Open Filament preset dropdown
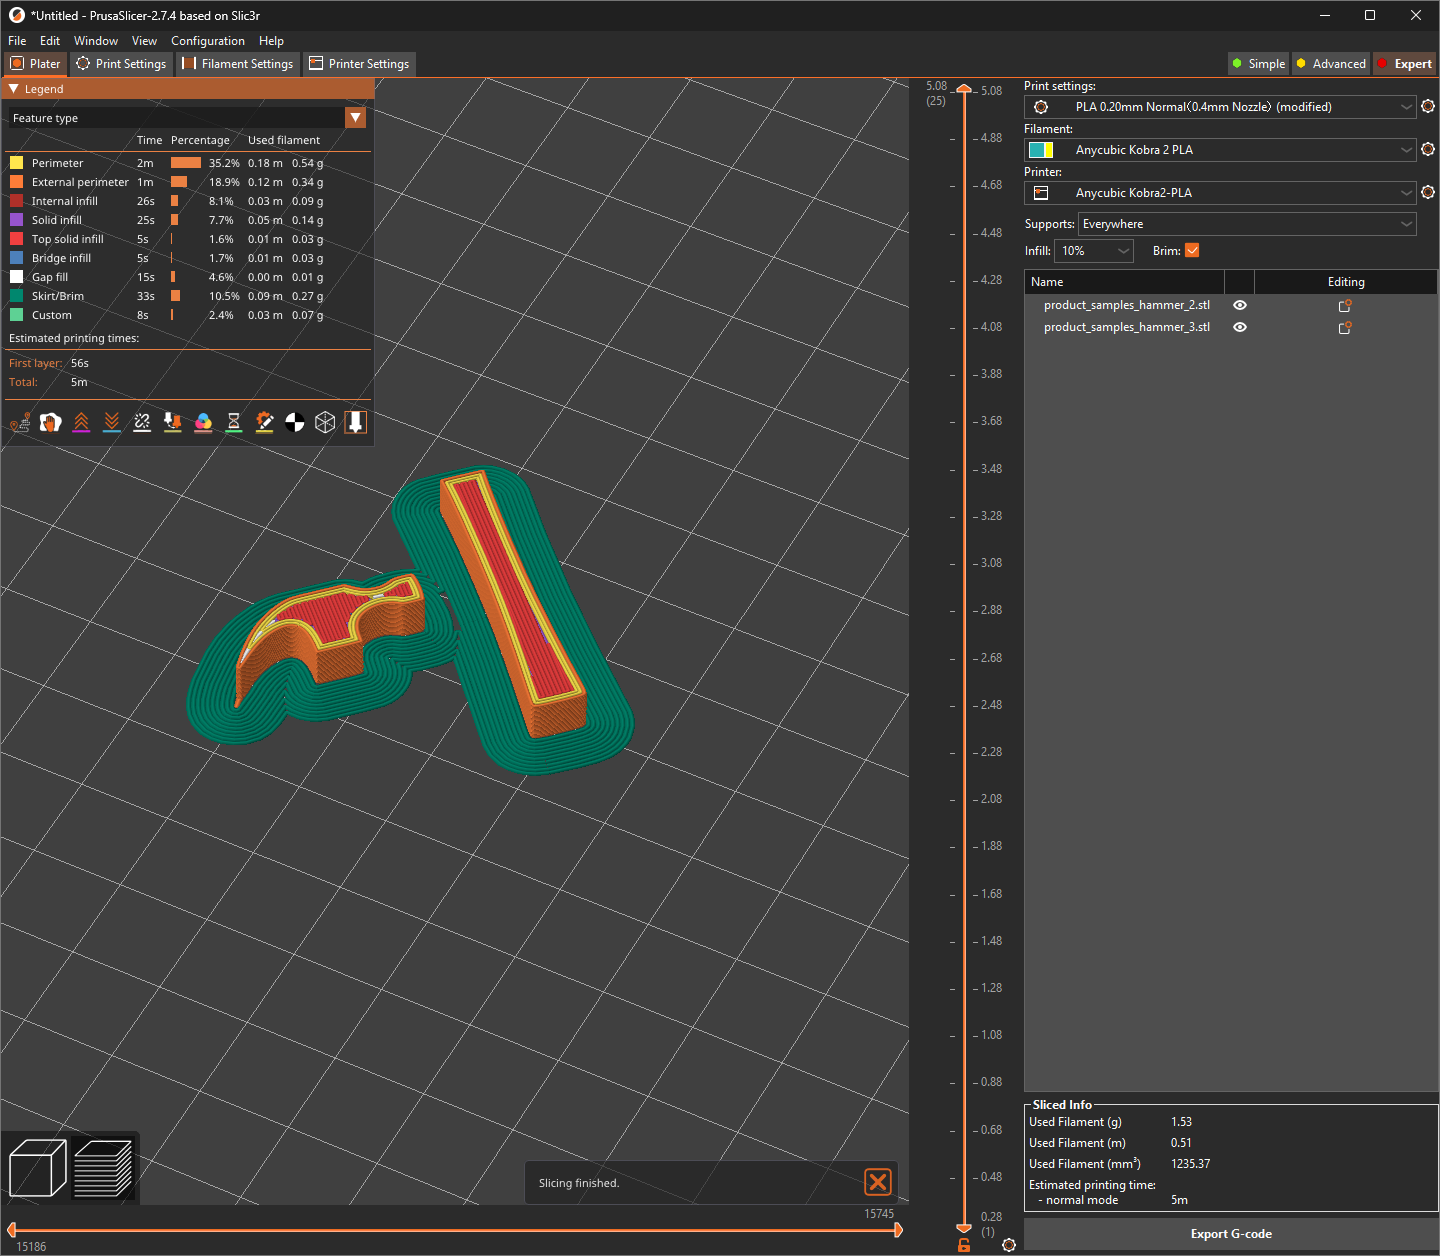1440x1256 pixels. coord(1220,149)
